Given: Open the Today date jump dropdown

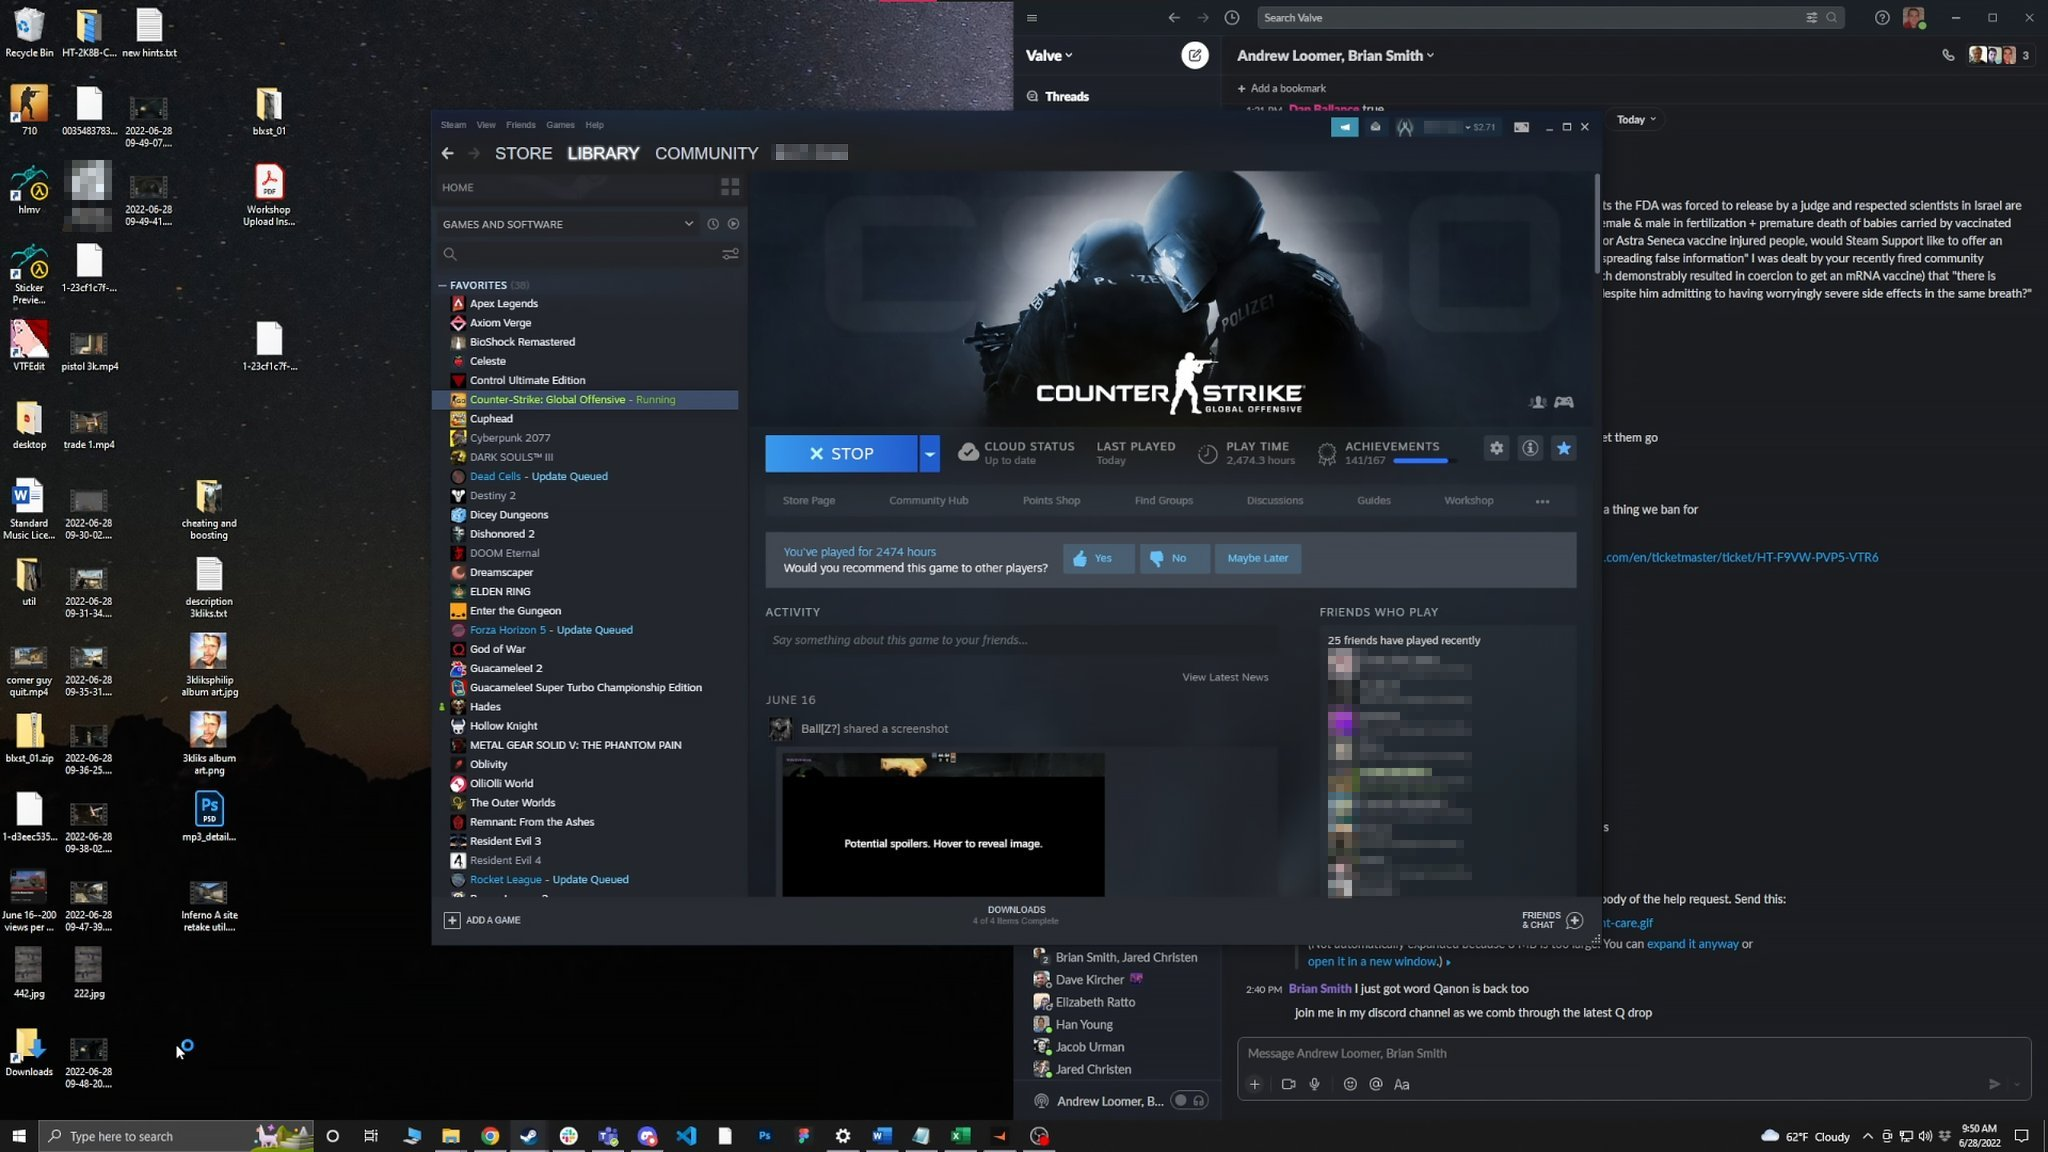Looking at the screenshot, I should (1636, 119).
